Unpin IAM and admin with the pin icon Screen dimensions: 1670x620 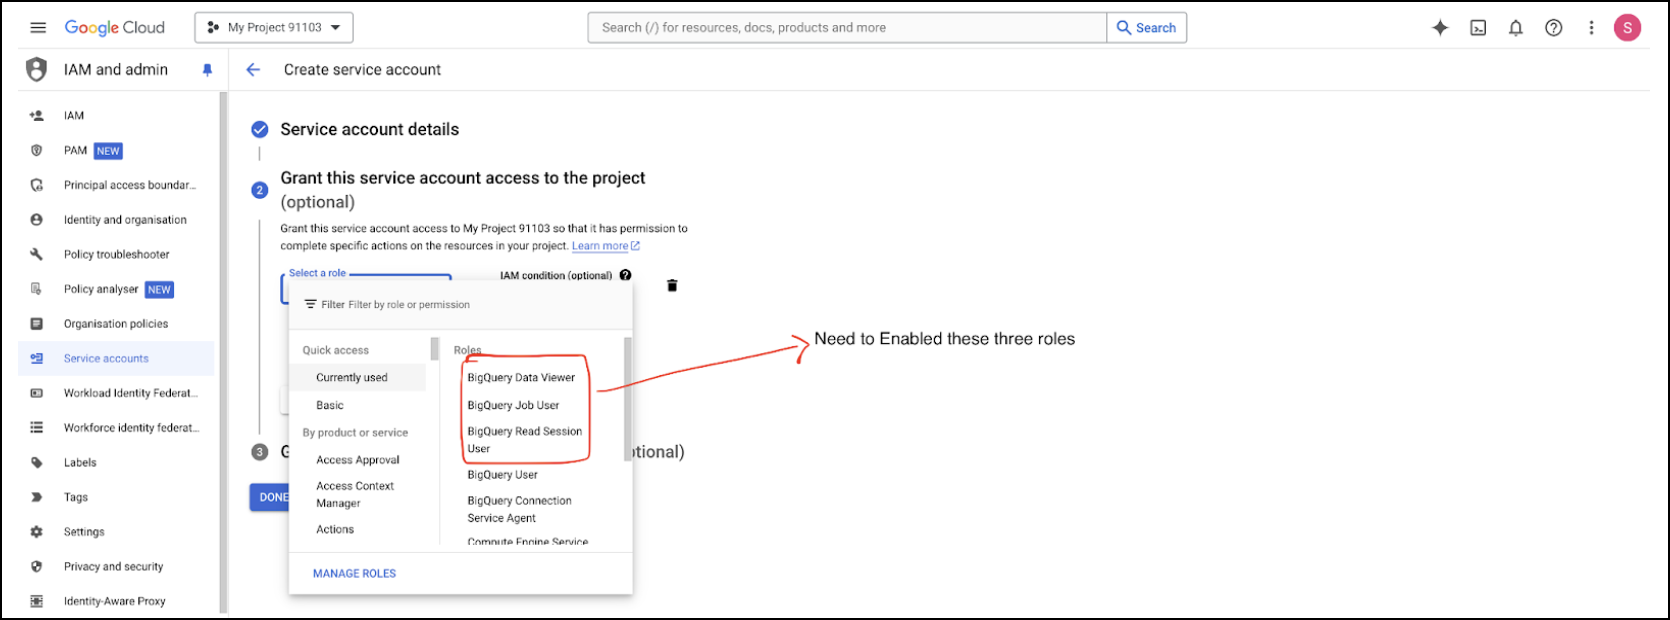pos(207,70)
